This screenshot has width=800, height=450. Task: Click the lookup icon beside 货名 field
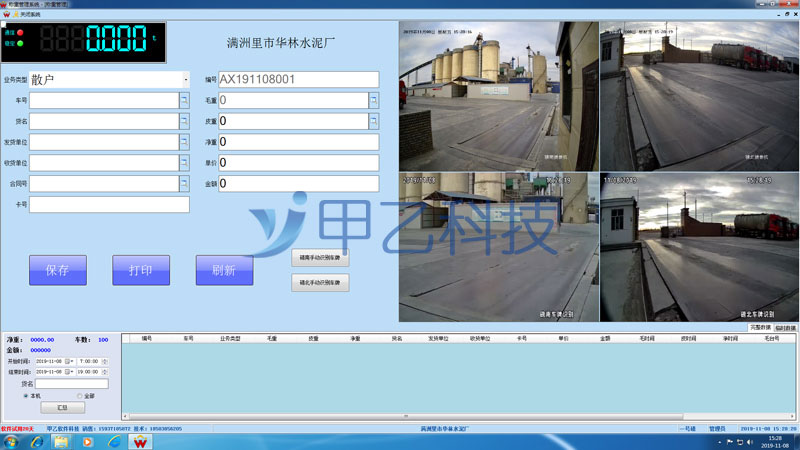click(184, 121)
